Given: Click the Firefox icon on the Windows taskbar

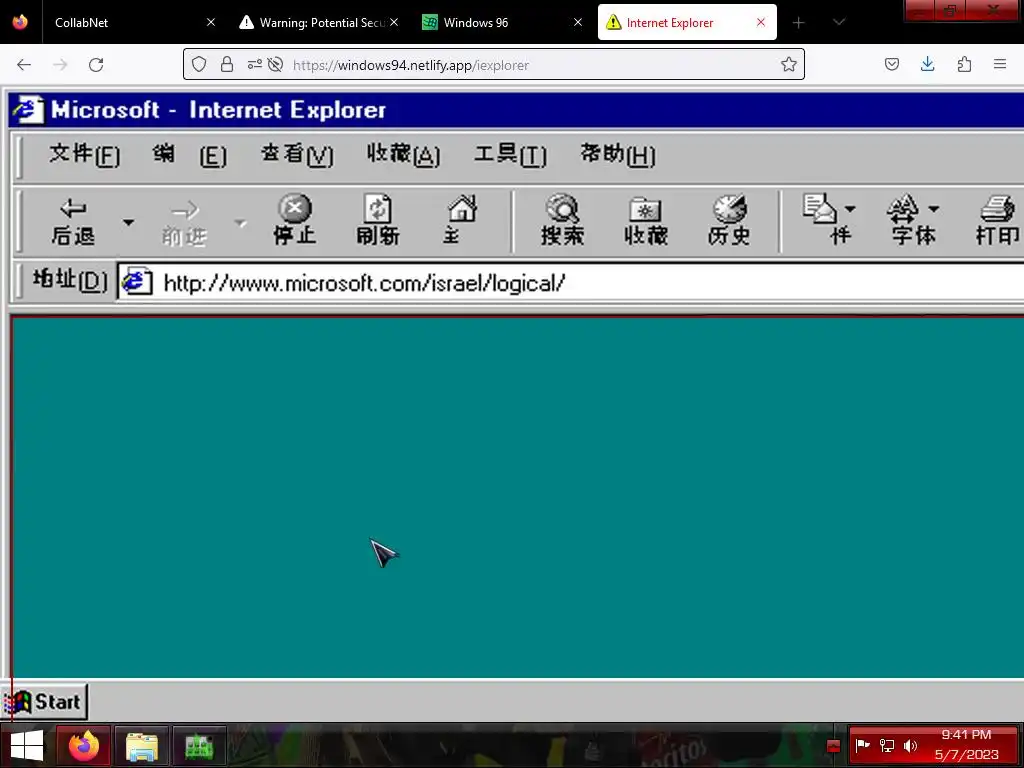Looking at the screenshot, I should (84, 746).
